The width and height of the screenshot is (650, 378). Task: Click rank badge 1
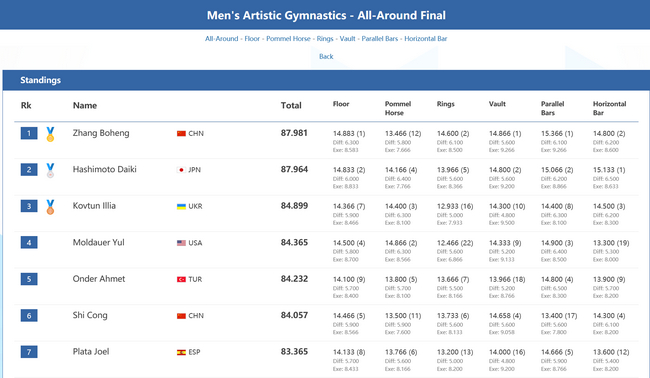pos(29,133)
